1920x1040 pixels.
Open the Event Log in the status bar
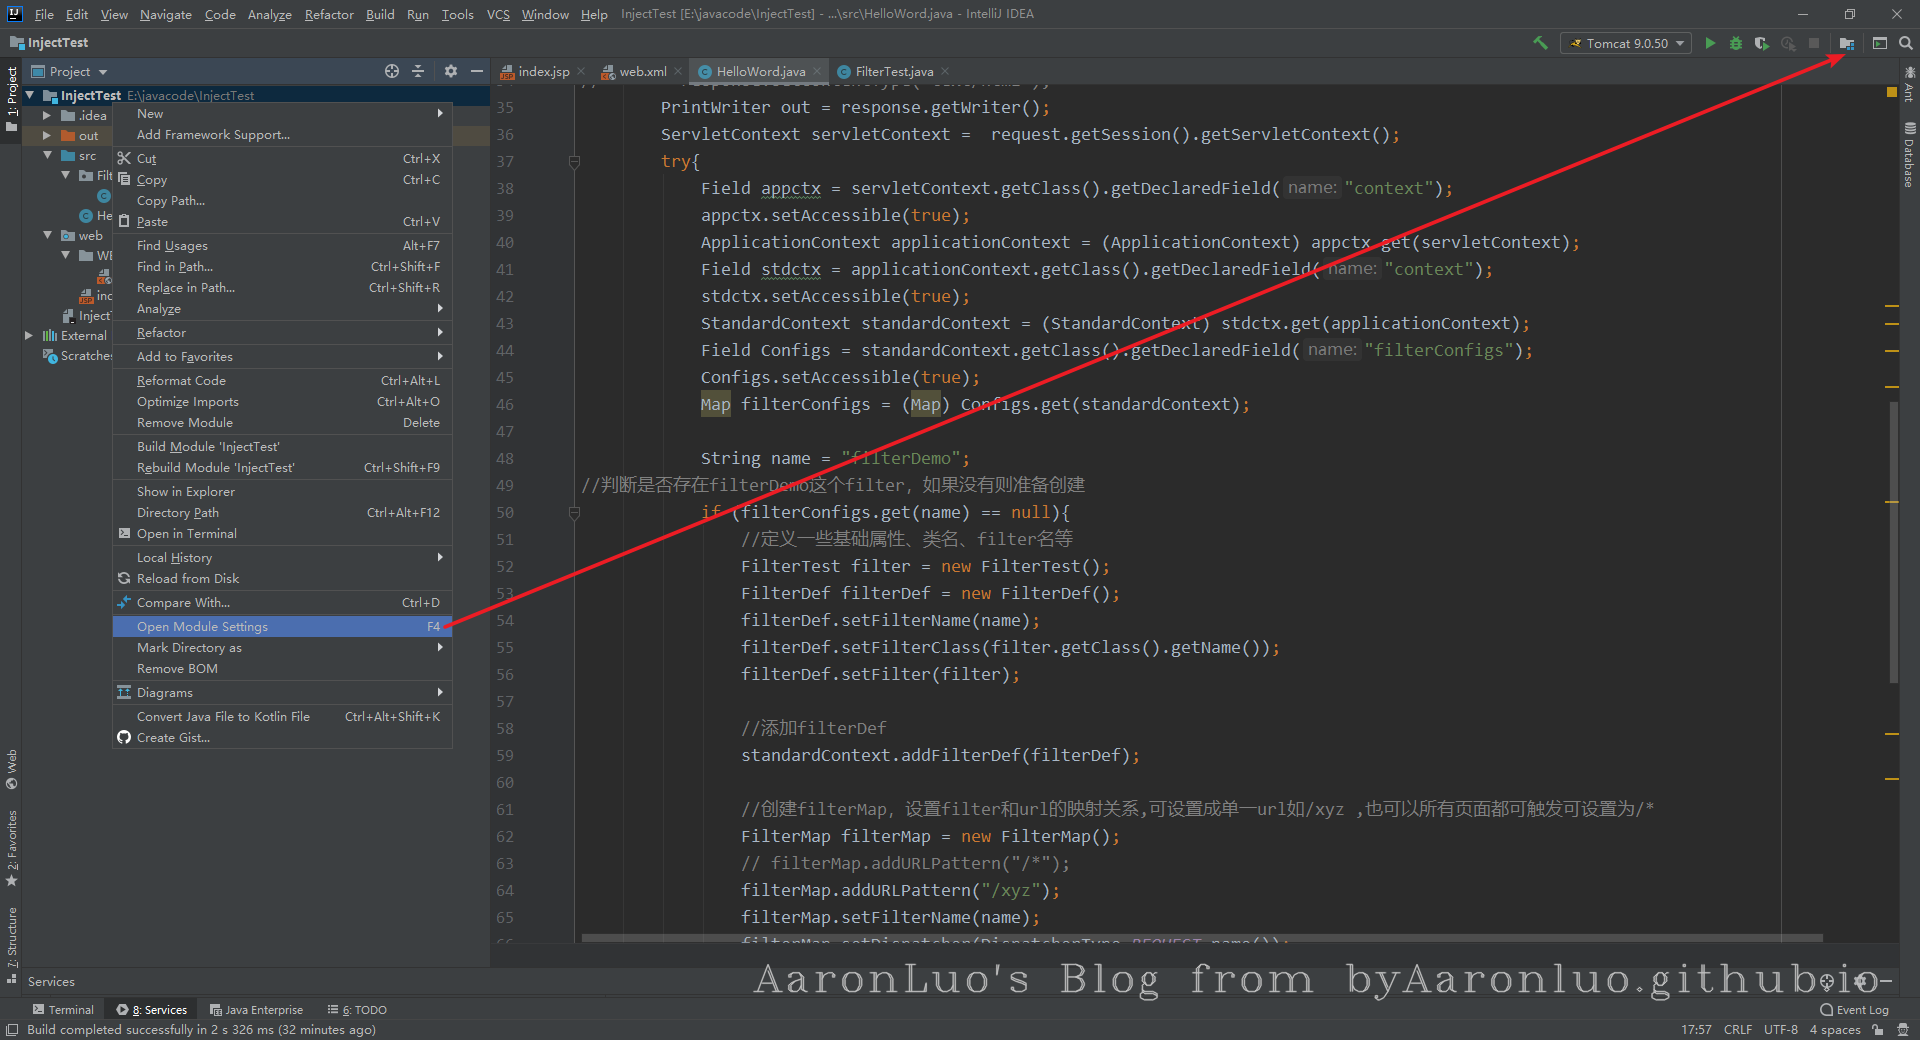[x=1854, y=1010]
